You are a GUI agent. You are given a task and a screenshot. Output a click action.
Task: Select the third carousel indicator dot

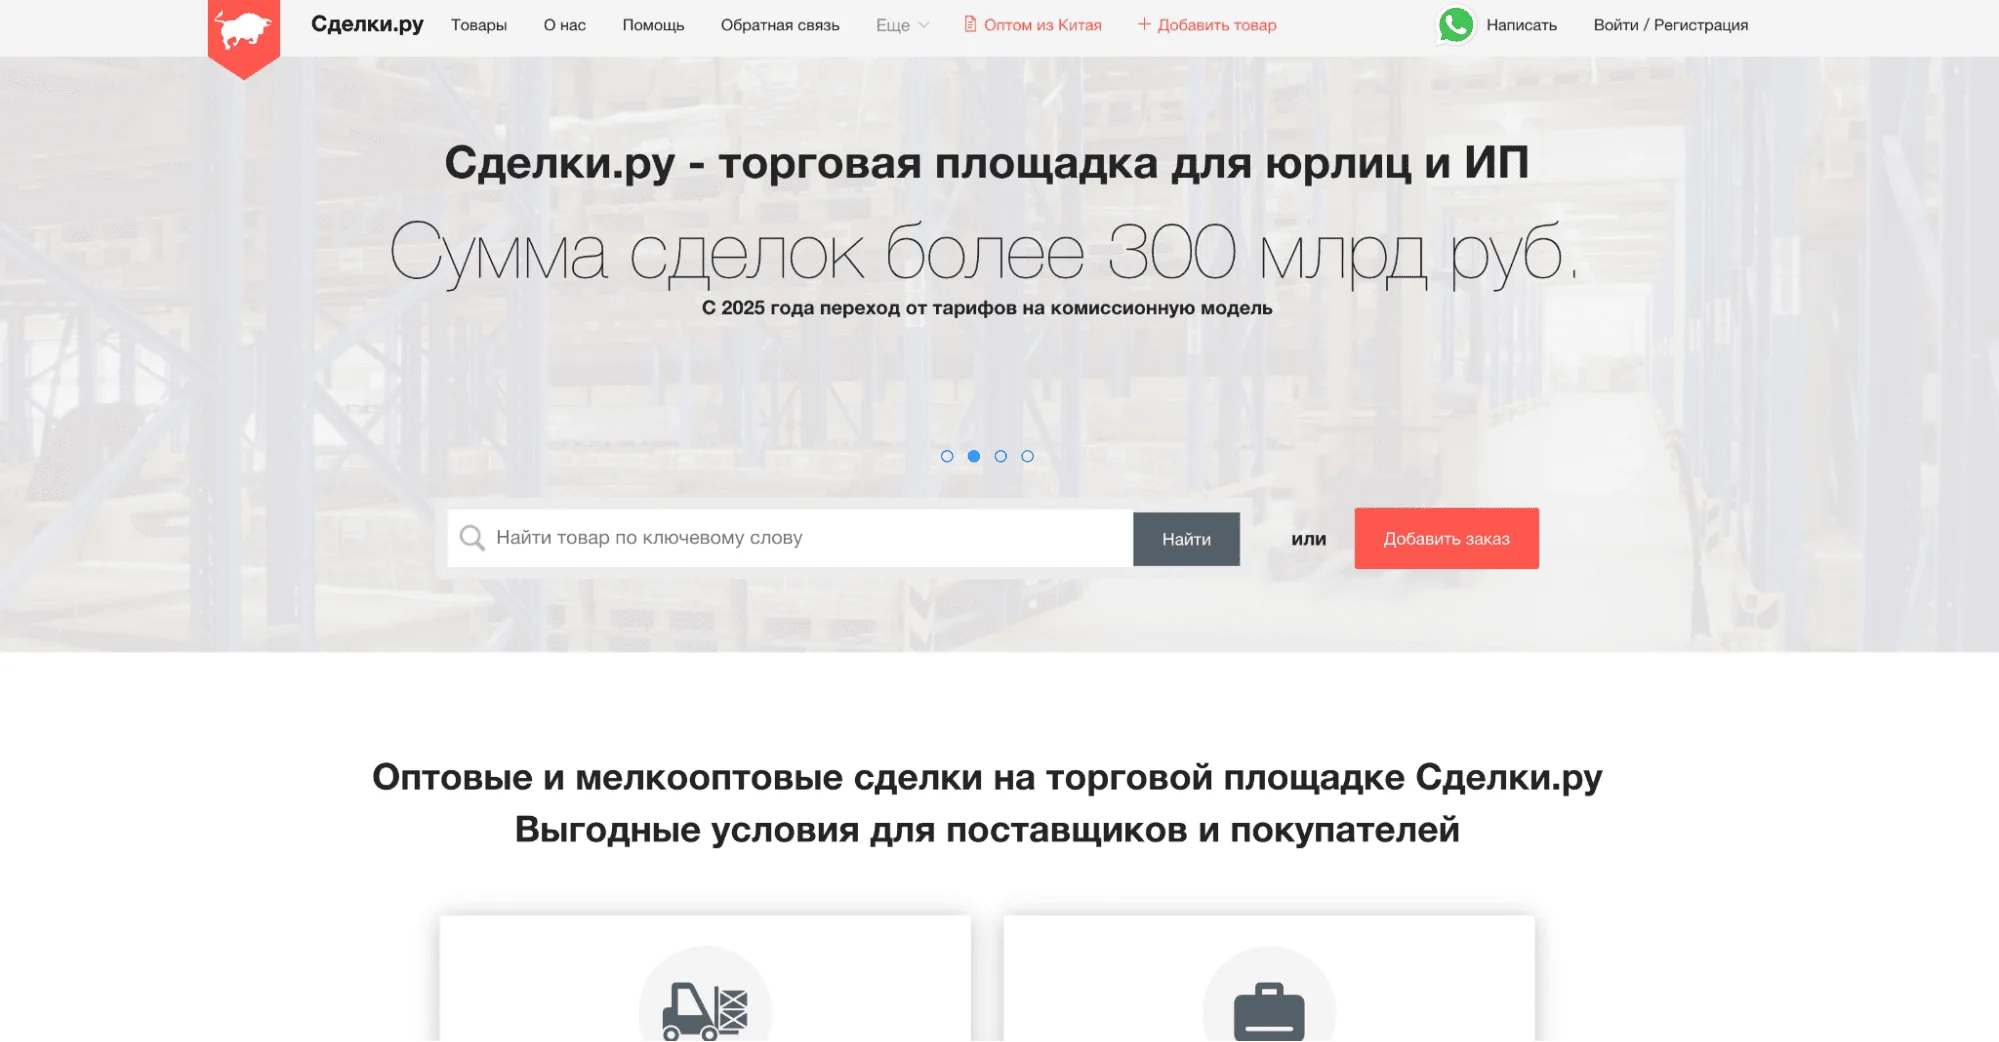[x=1001, y=457]
